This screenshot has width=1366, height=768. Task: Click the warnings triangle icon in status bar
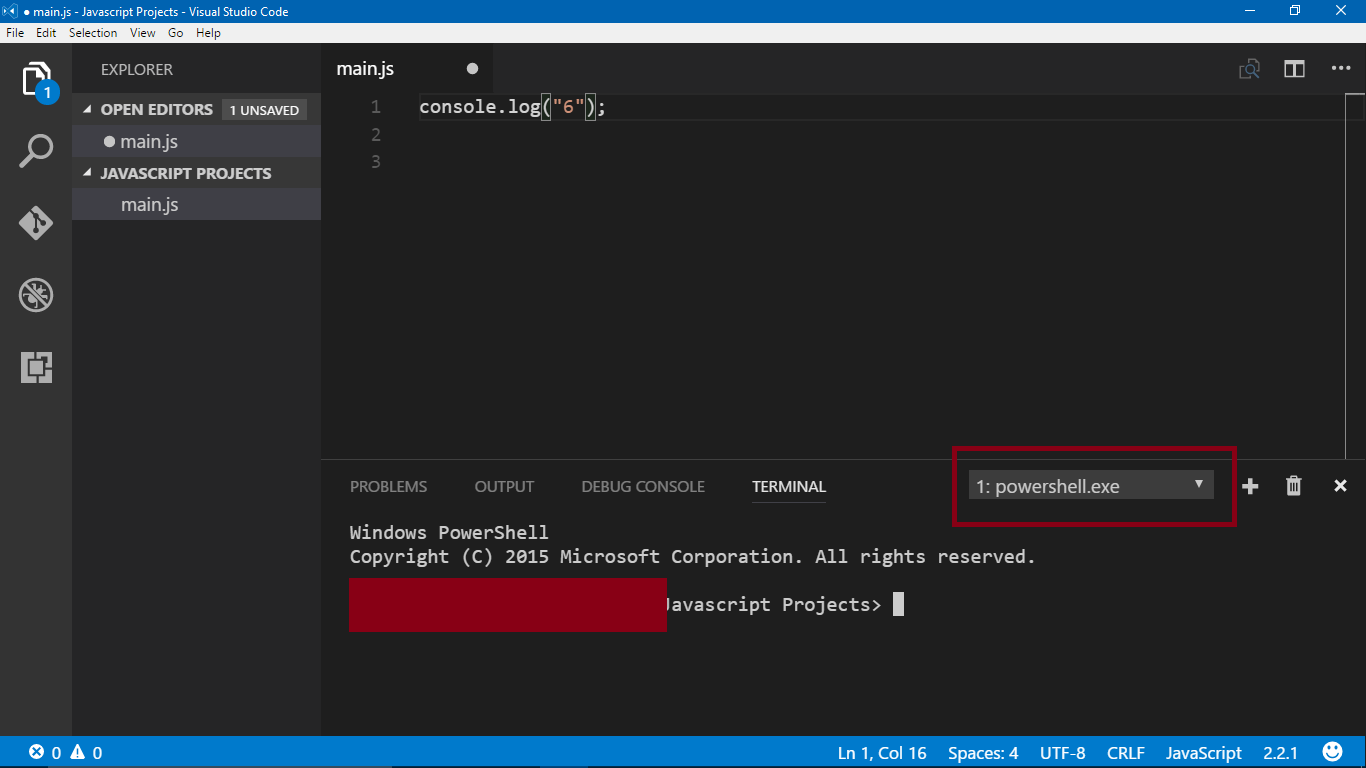click(x=76, y=752)
